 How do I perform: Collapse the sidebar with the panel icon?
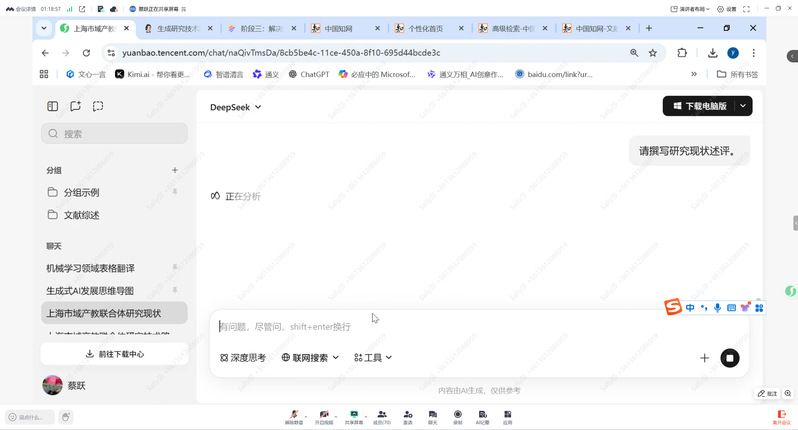(x=53, y=106)
